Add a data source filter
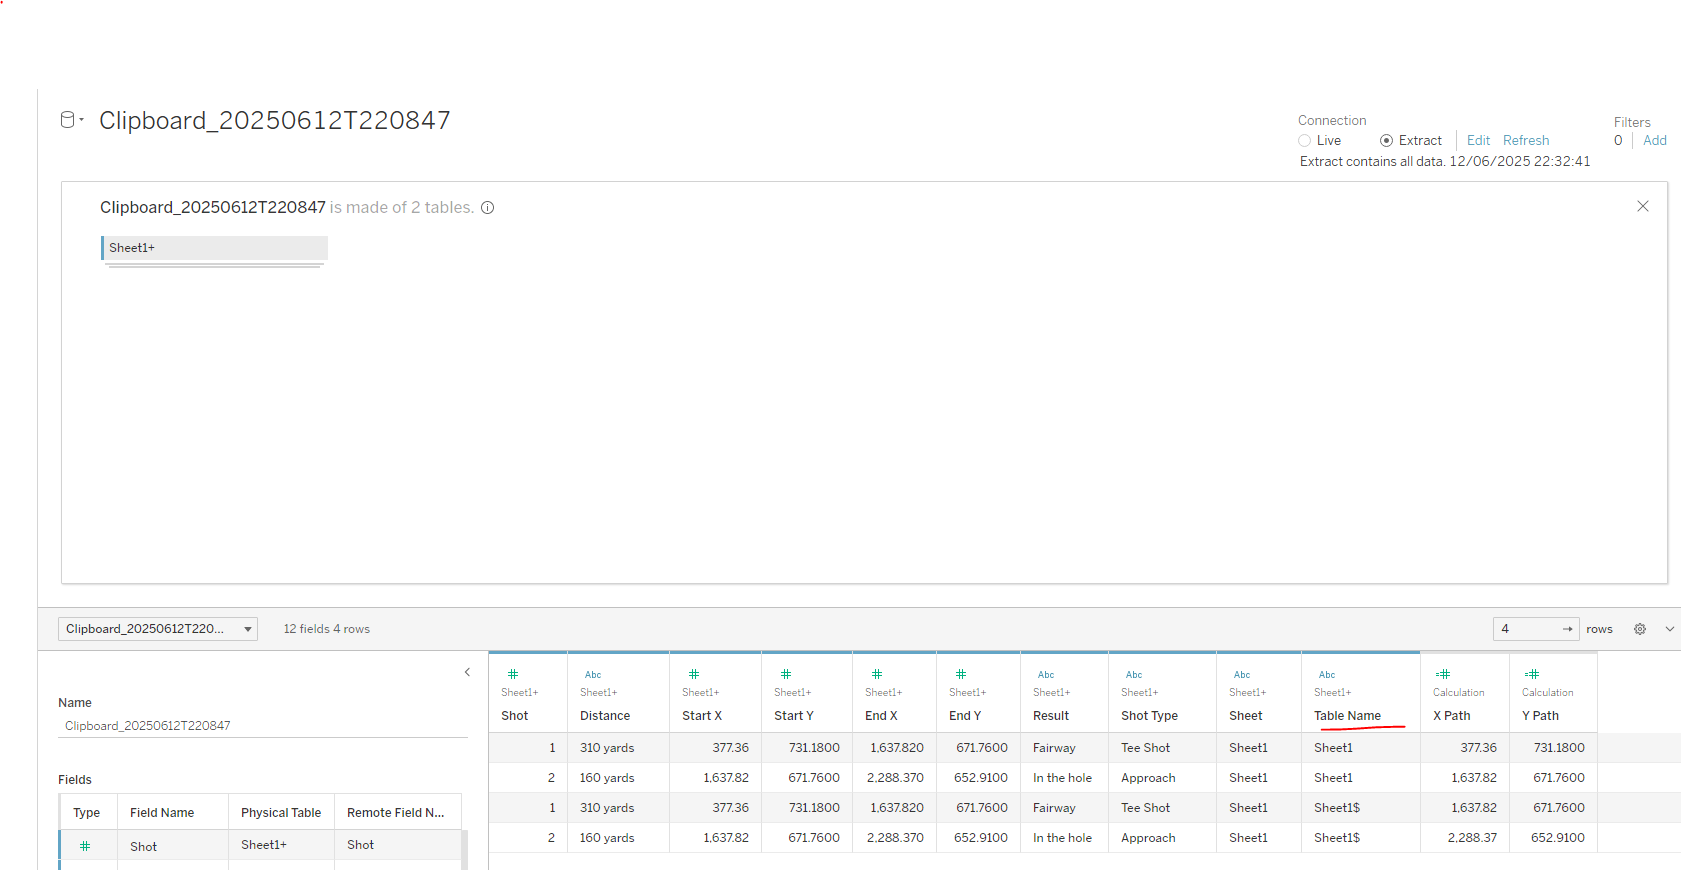Image resolution: width=1681 pixels, height=870 pixels. pyautogui.click(x=1654, y=141)
